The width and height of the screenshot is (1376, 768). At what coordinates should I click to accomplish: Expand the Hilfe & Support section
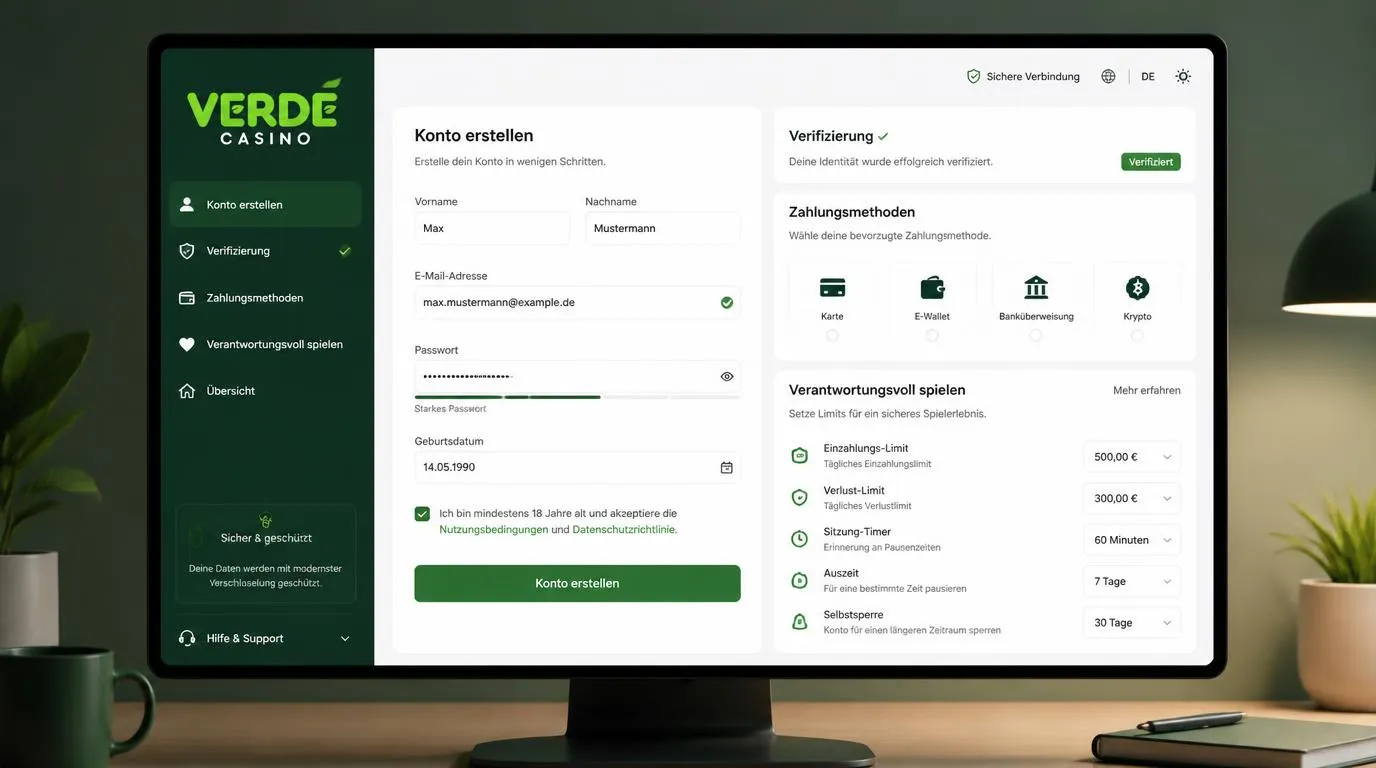265,638
